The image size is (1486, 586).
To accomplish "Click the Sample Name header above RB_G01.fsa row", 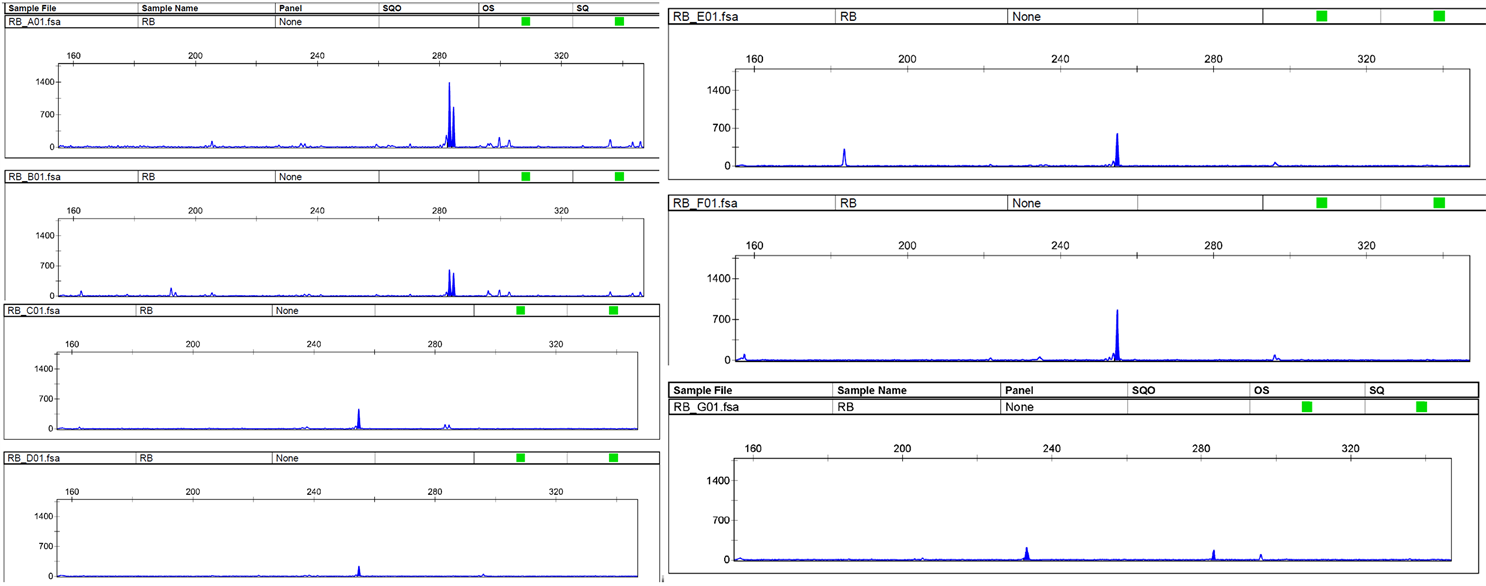I will pyautogui.click(x=874, y=390).
